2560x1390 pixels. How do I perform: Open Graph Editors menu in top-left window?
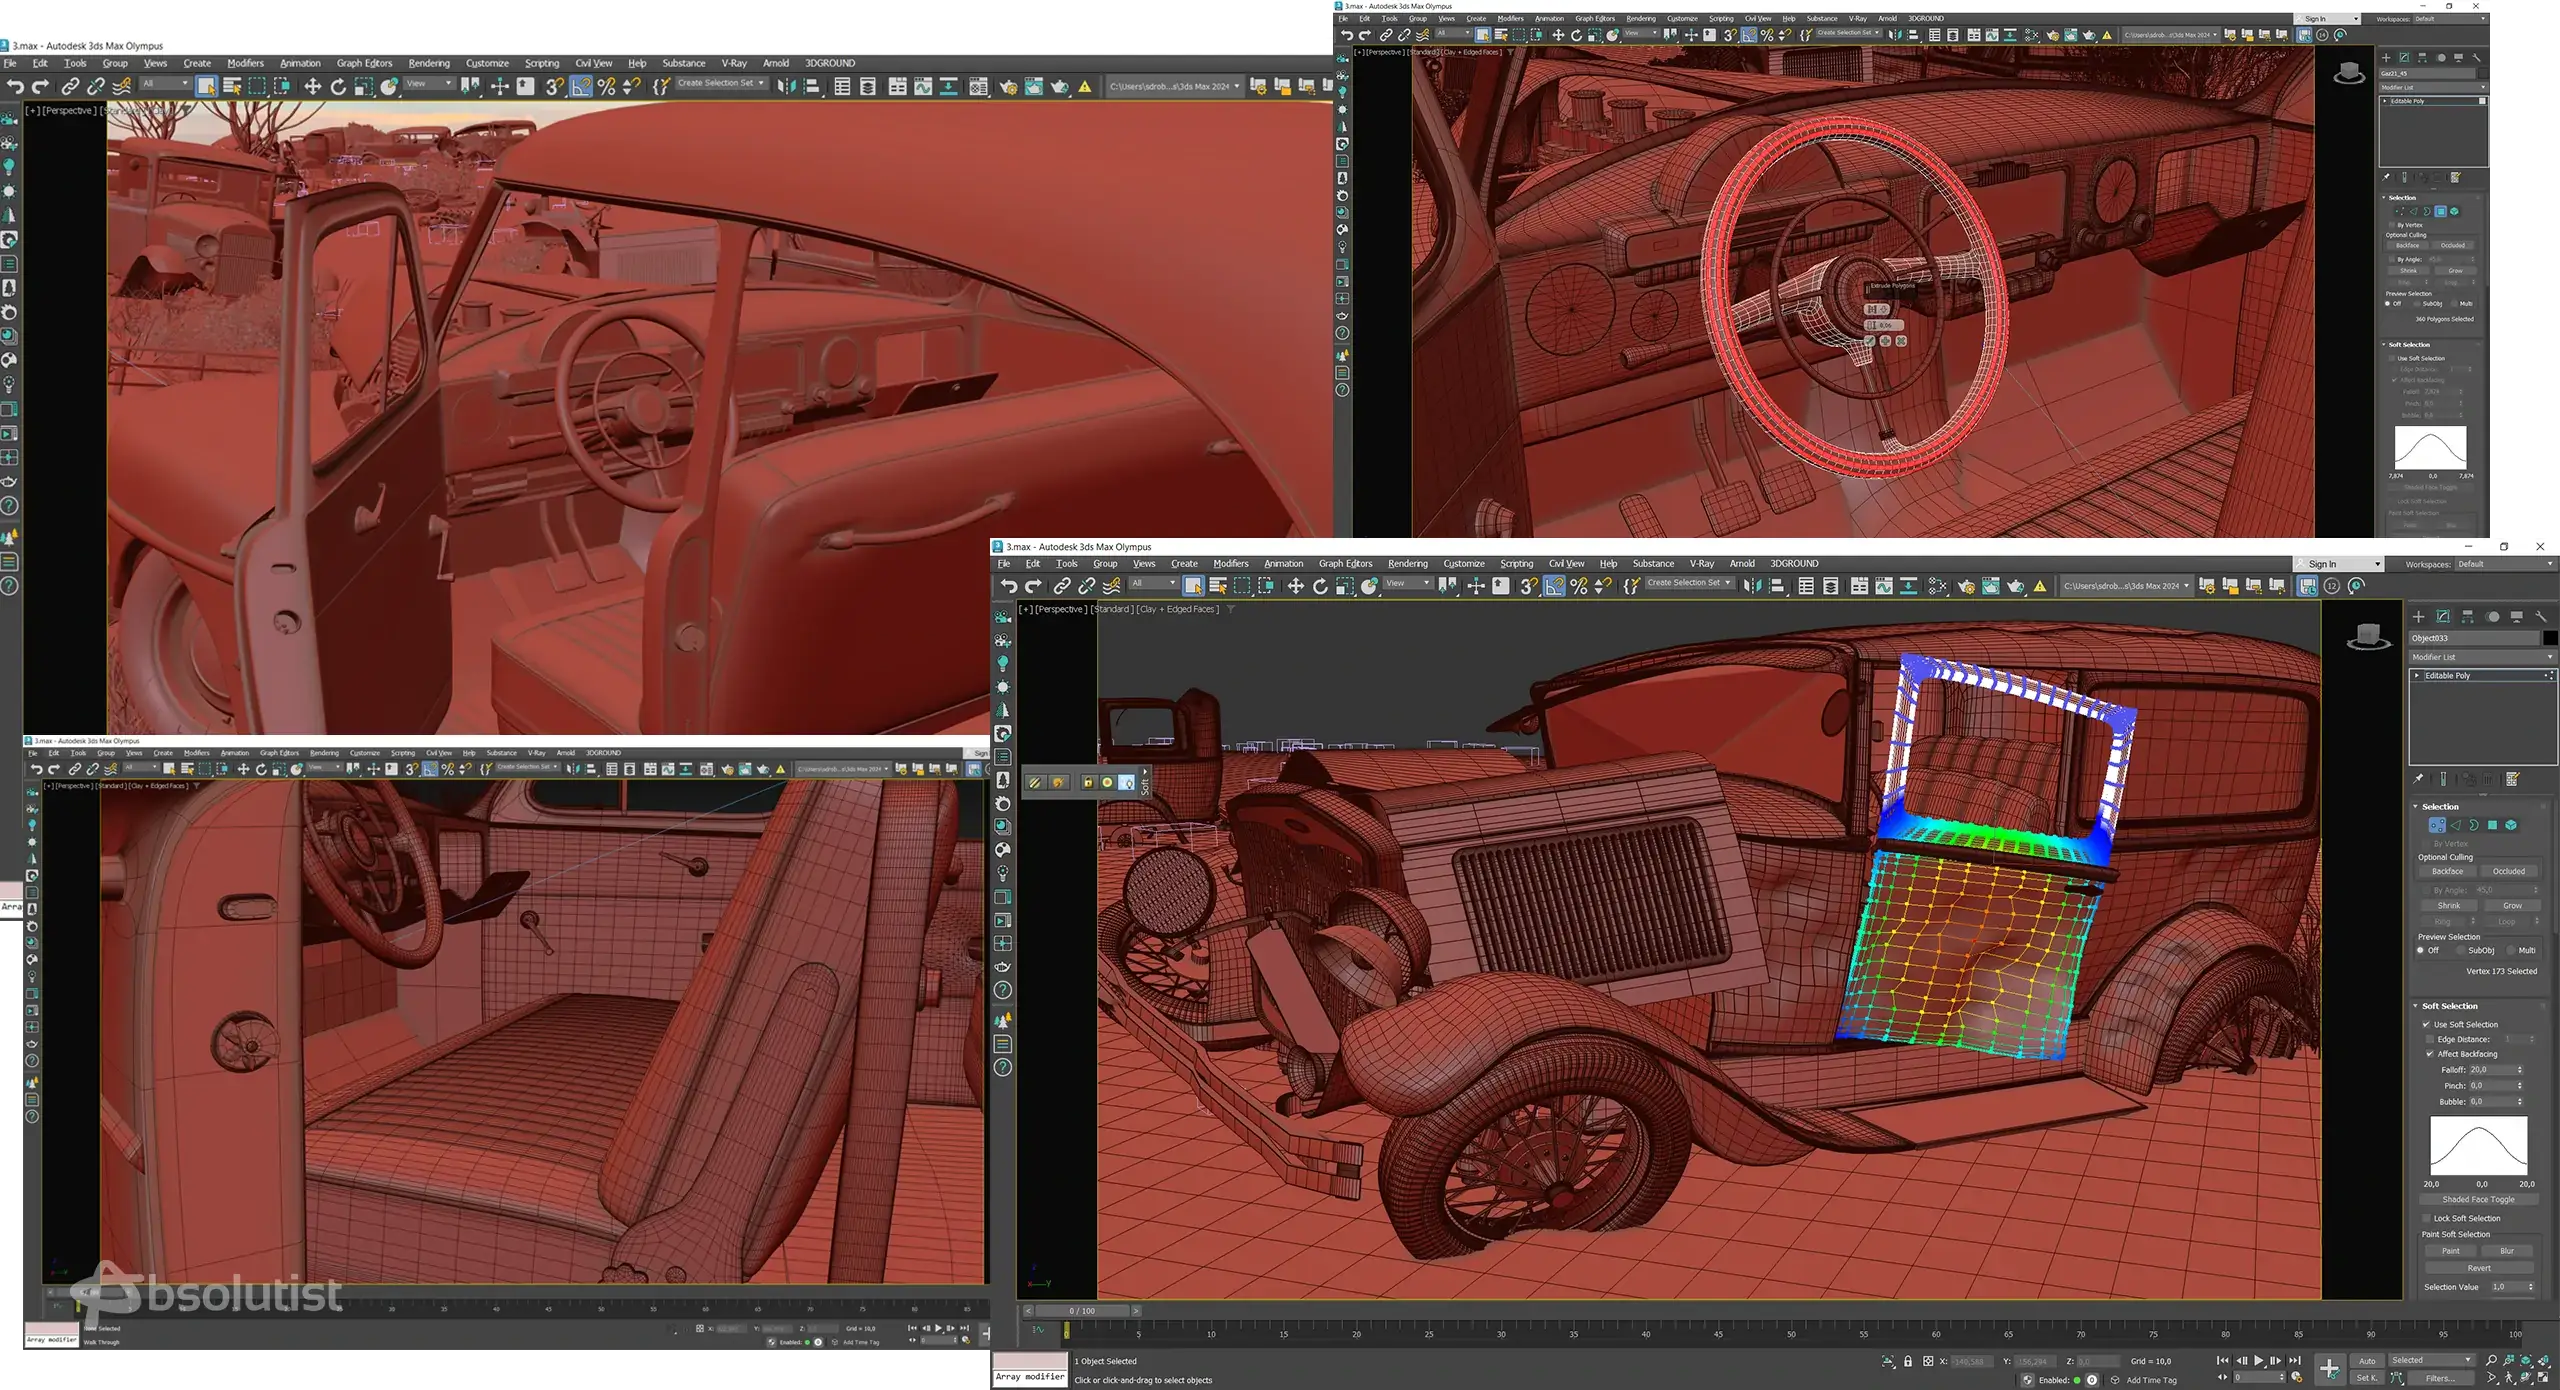(x=364, y=63)
